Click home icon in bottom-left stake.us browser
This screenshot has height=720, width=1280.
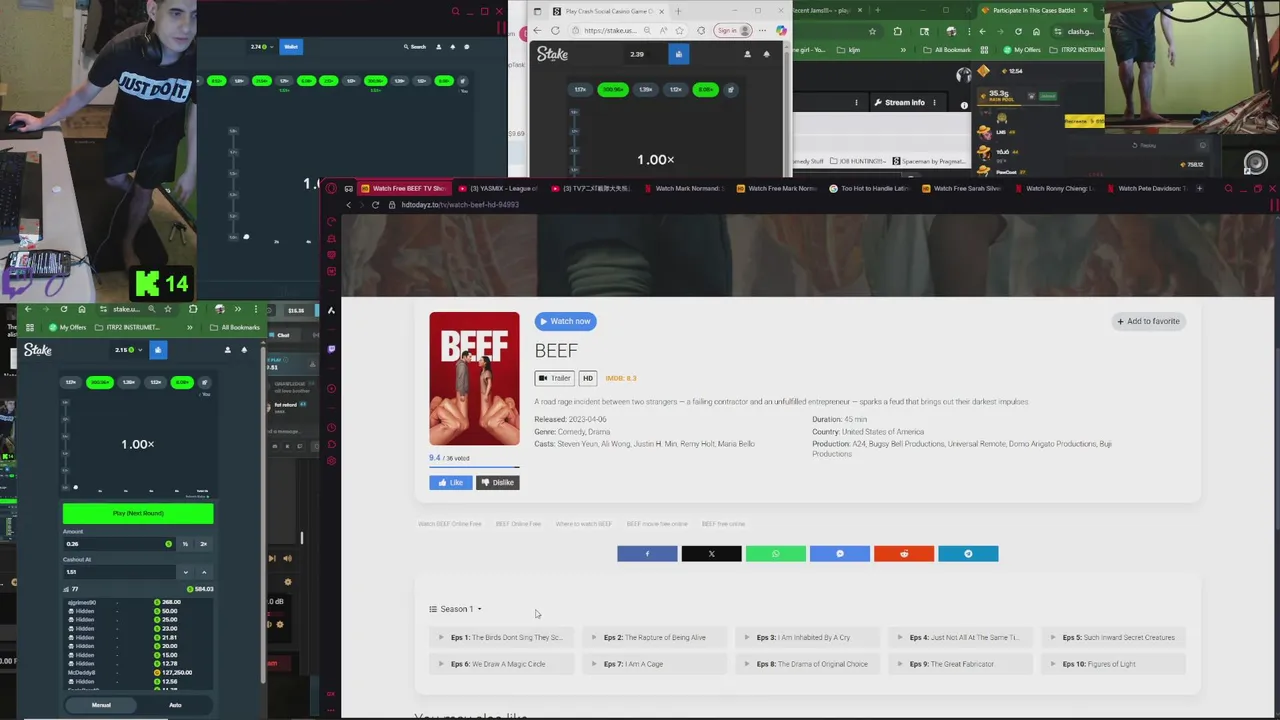tap(82, 309)
